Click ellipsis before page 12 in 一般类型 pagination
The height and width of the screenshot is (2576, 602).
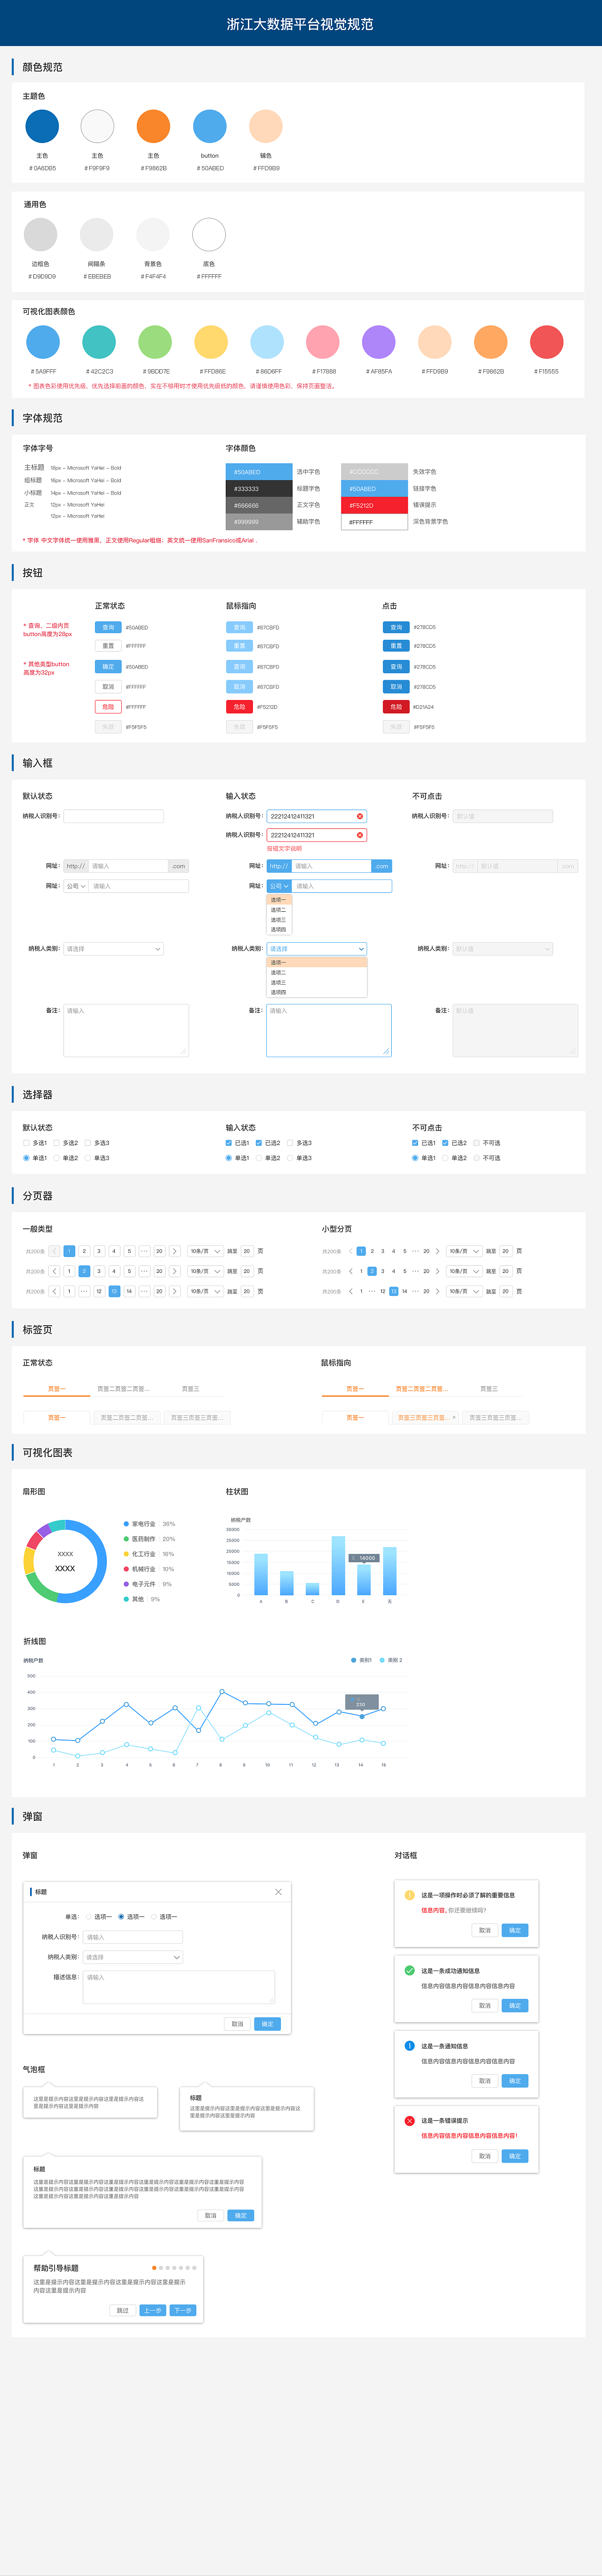(84, 1291)
